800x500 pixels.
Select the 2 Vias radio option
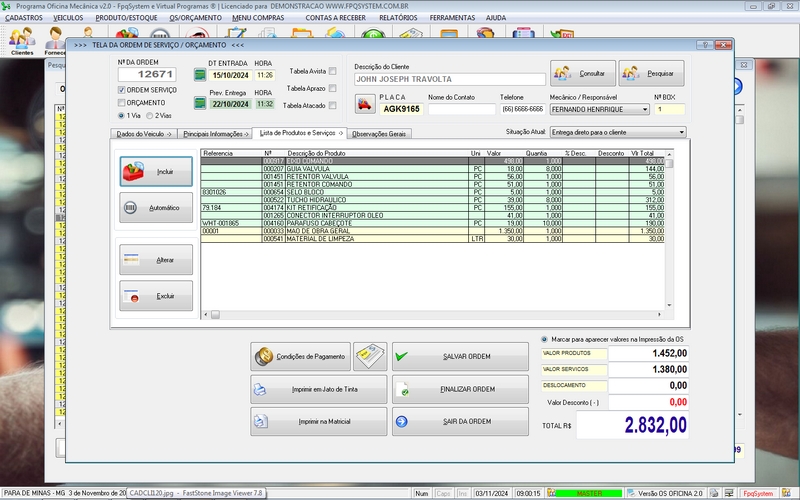pos(150,115)
